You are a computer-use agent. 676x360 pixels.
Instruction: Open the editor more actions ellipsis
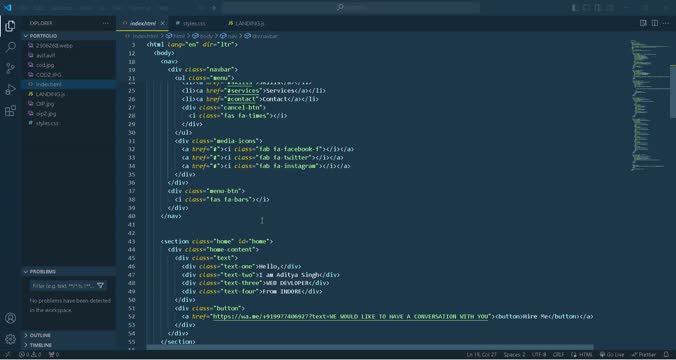tap(666, 23)
